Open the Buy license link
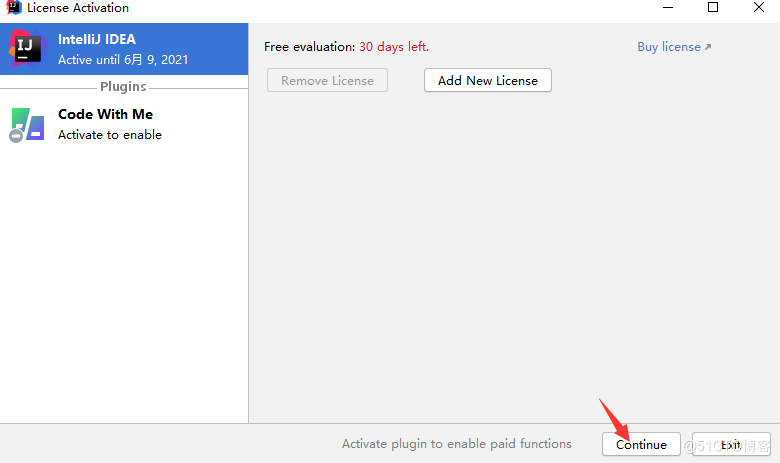 [x=674, y=47]
